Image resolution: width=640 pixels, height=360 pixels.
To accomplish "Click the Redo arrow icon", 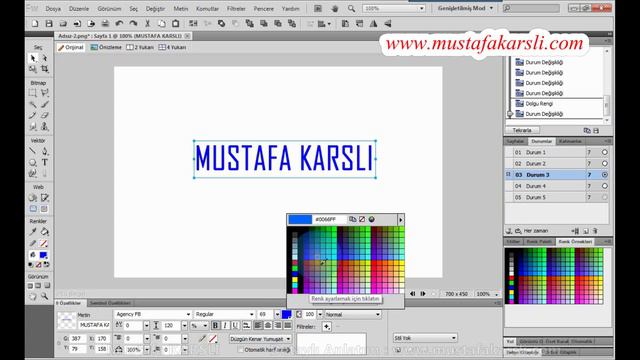I will [133, 24].
